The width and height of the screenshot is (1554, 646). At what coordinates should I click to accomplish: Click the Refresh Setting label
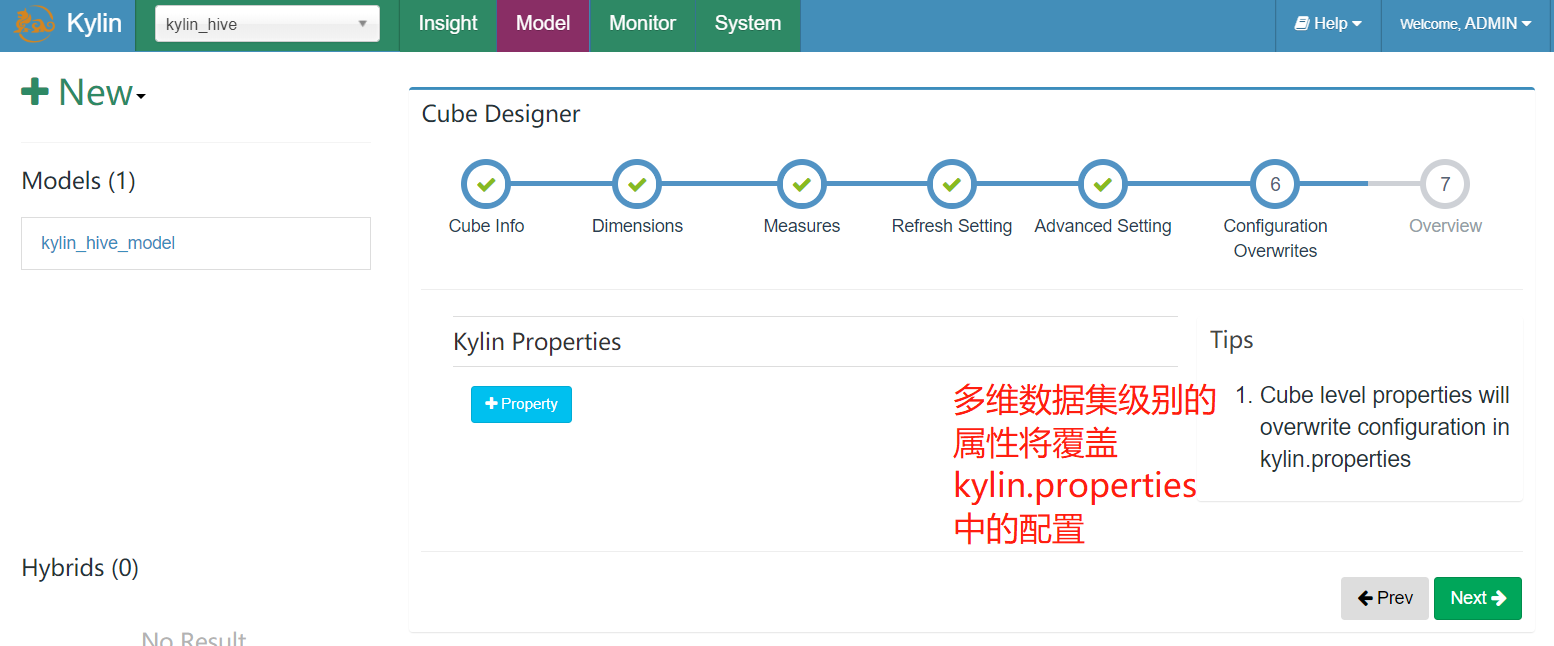[x=952, y=226]
